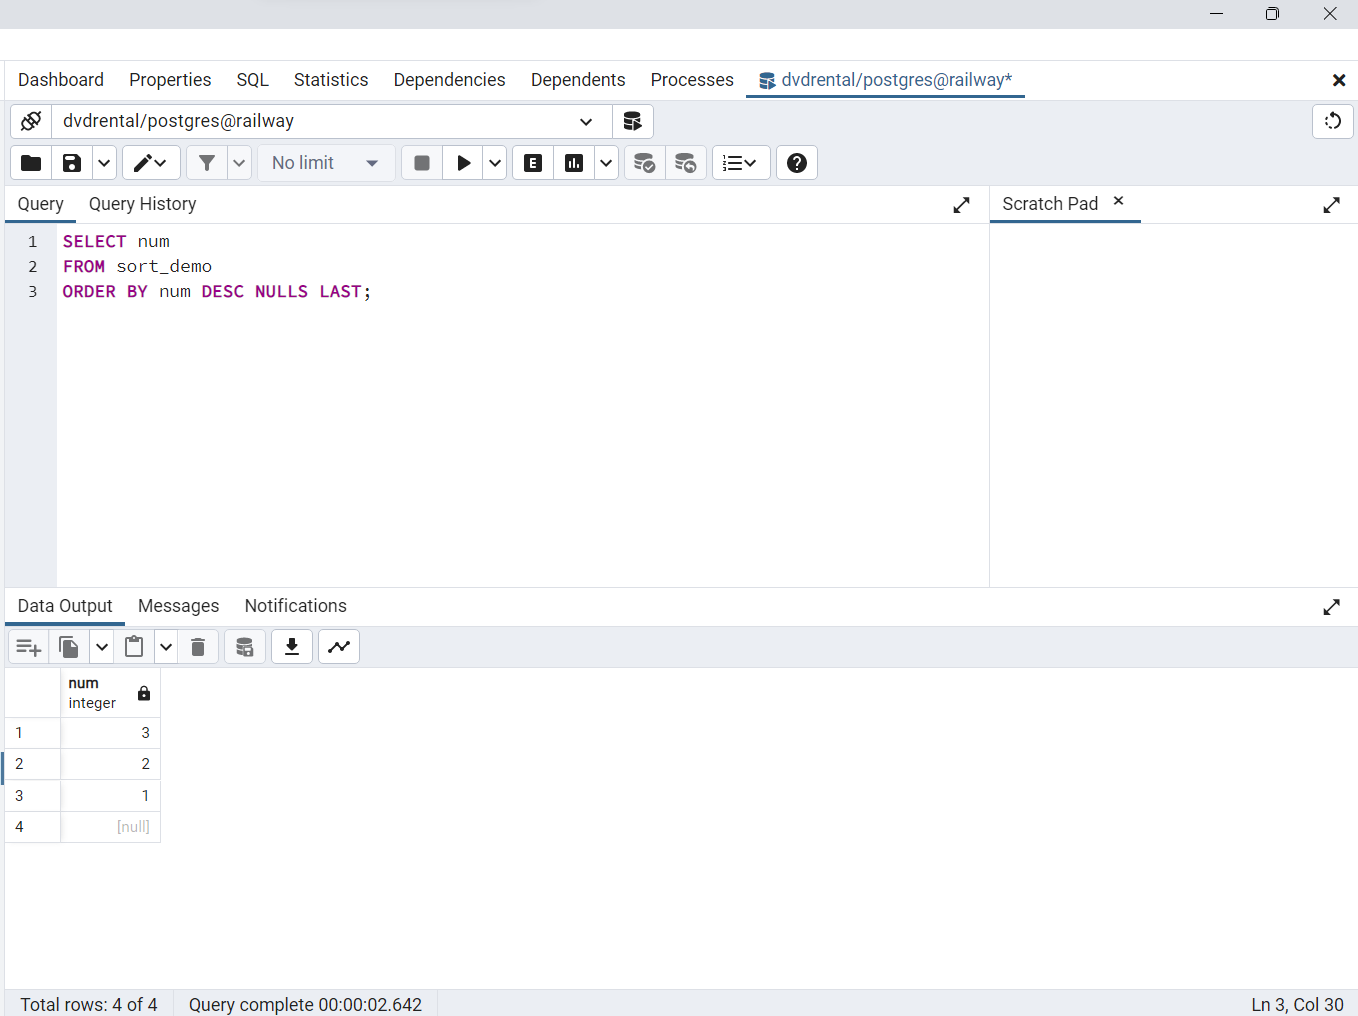Image resolution: width=1358 pixels, height=1016 pixels.
Task: Open the No limit rows dropdown
Action: (x=326, y=163)
